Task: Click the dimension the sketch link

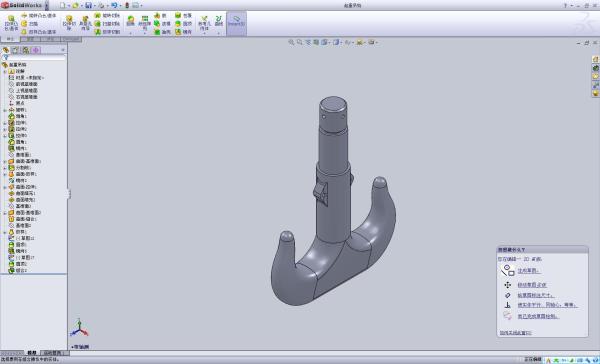Action: coord(536,295)
